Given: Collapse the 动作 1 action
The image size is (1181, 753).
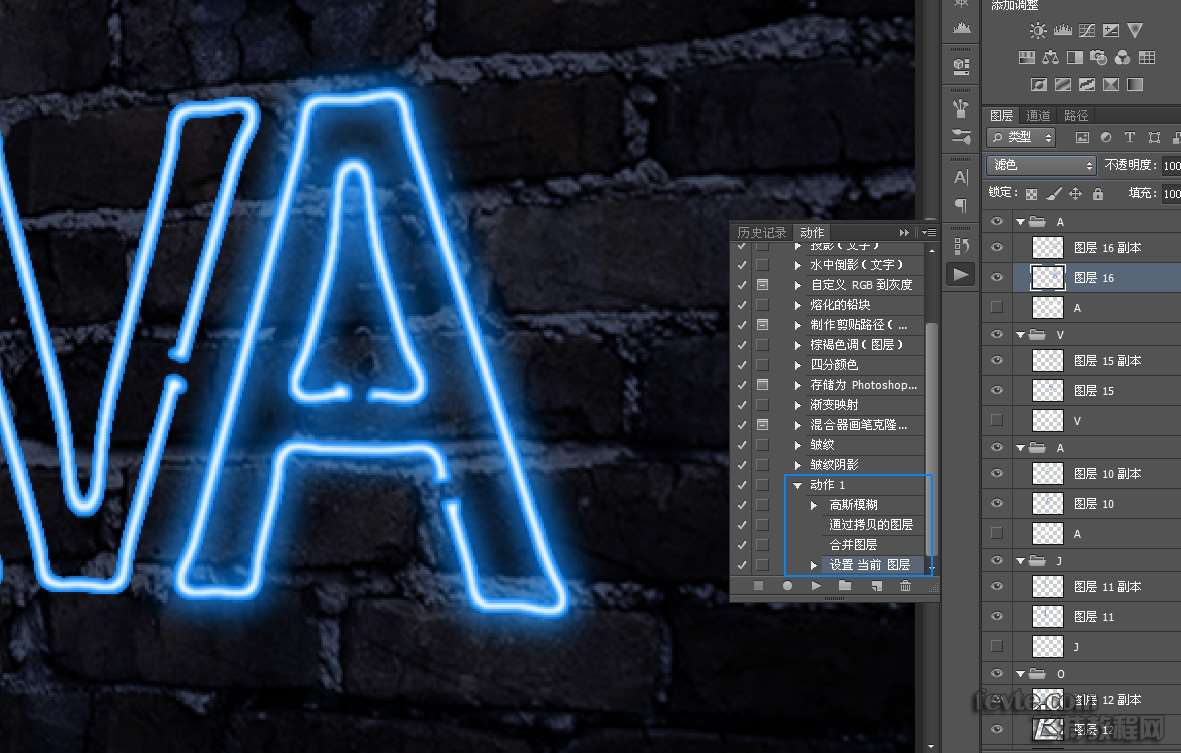Looking at the screenshot, I should [798, 485].
